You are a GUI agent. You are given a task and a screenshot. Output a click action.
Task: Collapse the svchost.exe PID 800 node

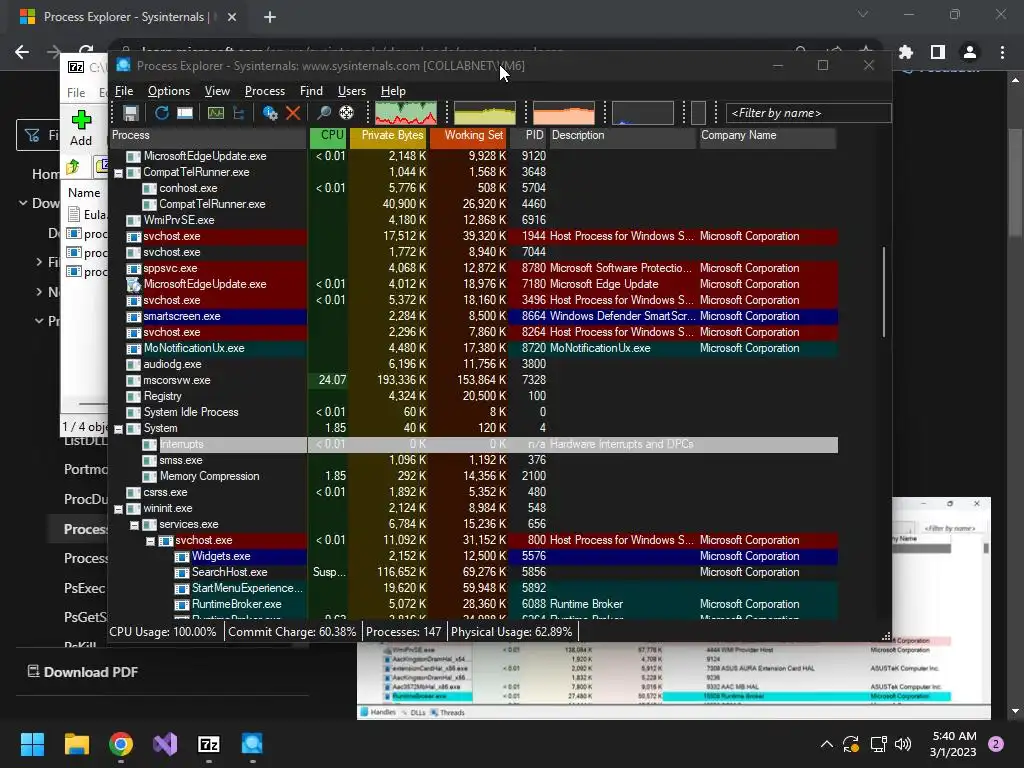(x=151, y=541)
